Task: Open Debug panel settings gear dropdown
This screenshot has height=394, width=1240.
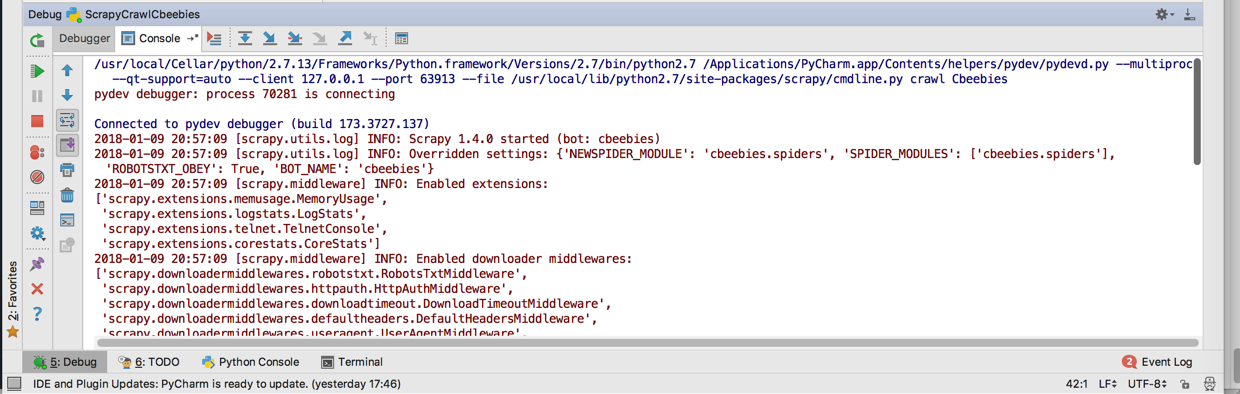Action: pyautogui.click(x=1164, y=14)
